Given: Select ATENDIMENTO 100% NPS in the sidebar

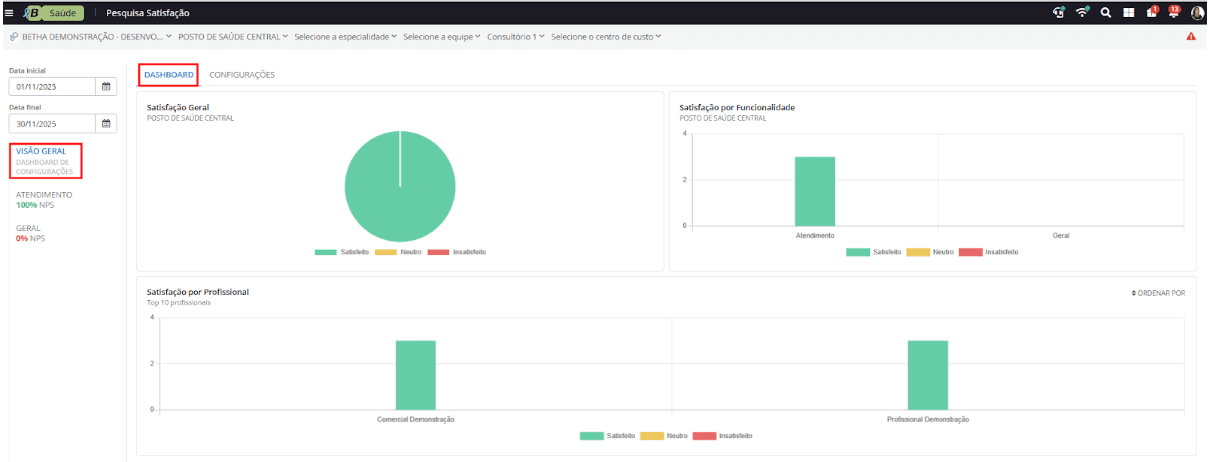Looking at the screenshot, I should click(x=44, y=199).
